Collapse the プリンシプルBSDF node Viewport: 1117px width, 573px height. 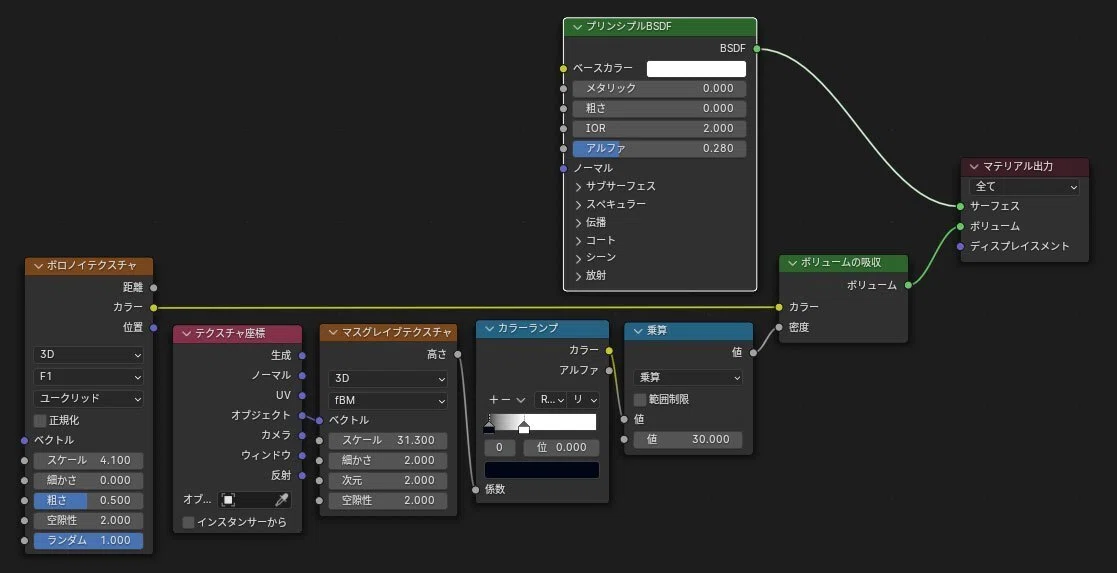coord(577,27)
